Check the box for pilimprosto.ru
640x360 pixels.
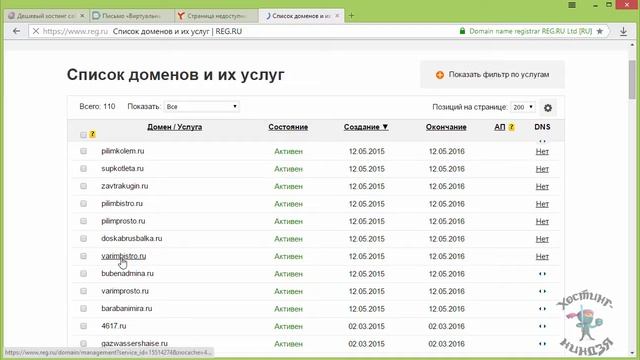83,221
